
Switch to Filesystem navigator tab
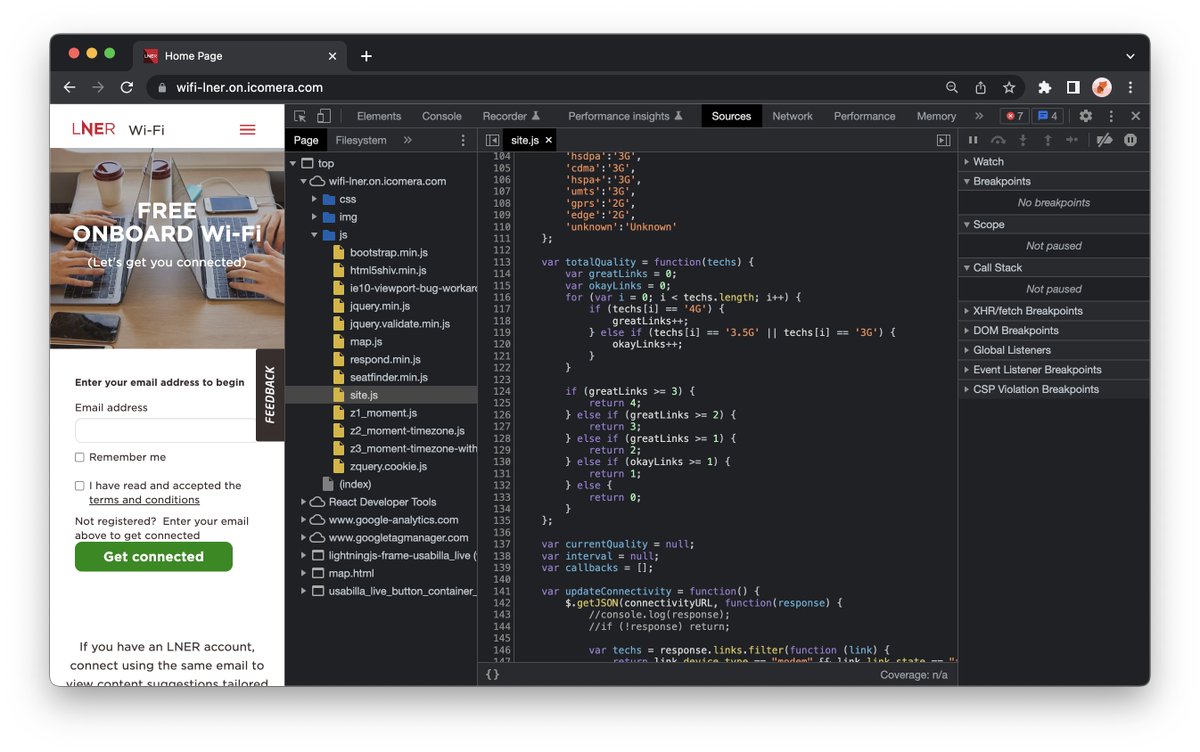pos(361,141)
